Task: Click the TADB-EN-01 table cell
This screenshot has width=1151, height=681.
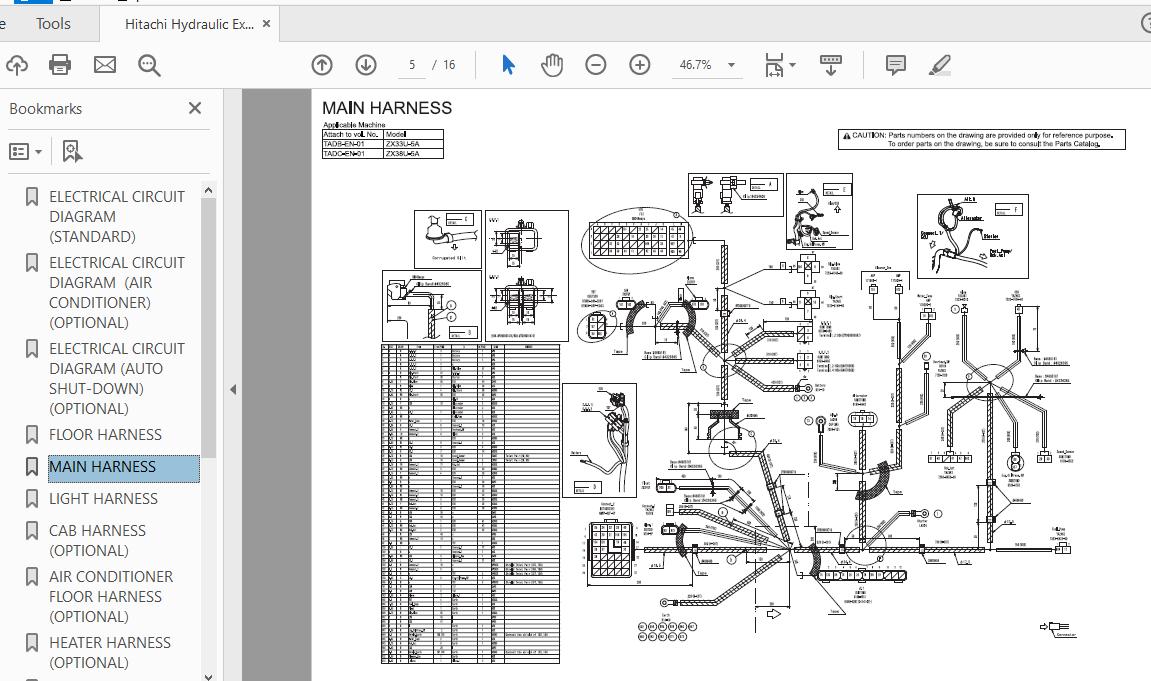Action: [352, 144]
